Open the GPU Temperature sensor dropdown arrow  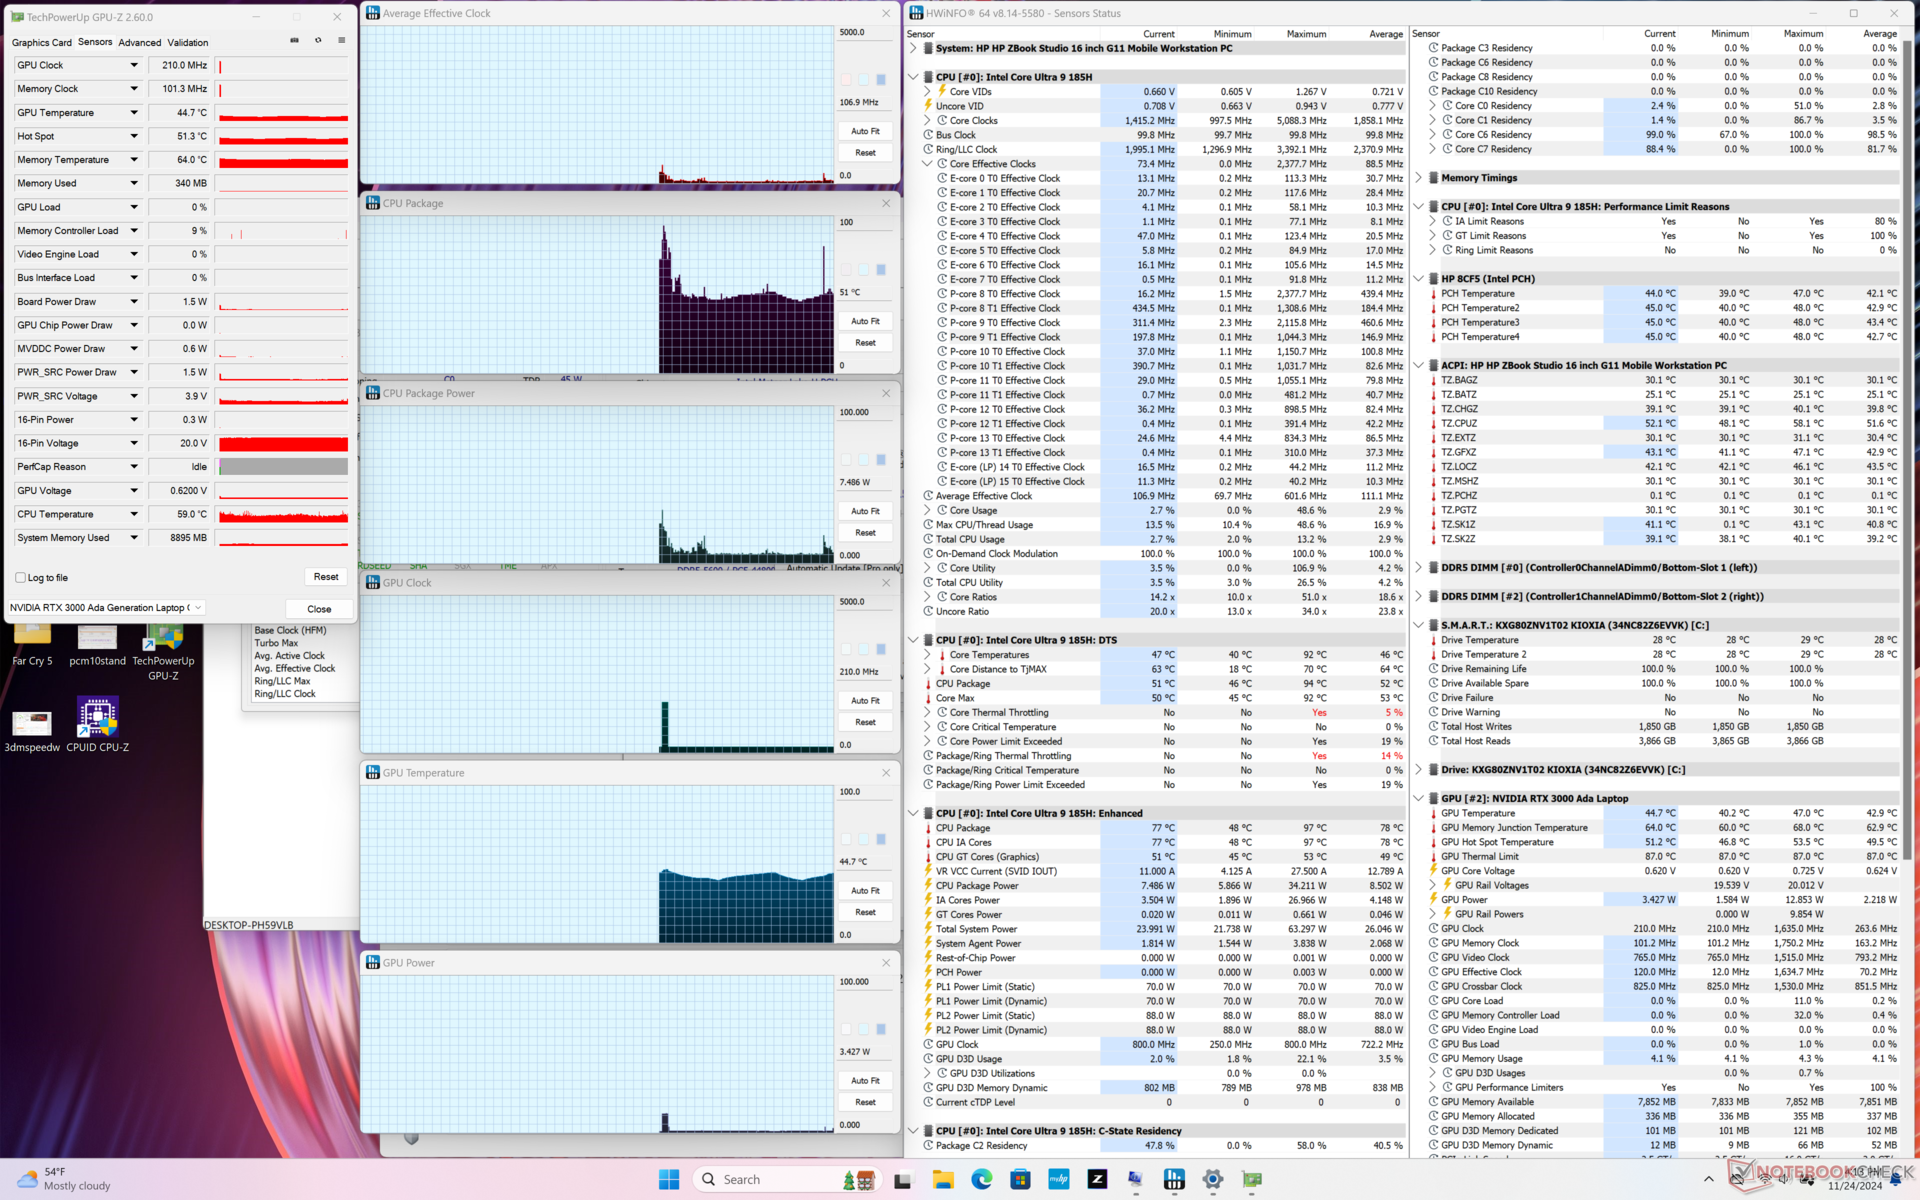(x=134, y=113)
